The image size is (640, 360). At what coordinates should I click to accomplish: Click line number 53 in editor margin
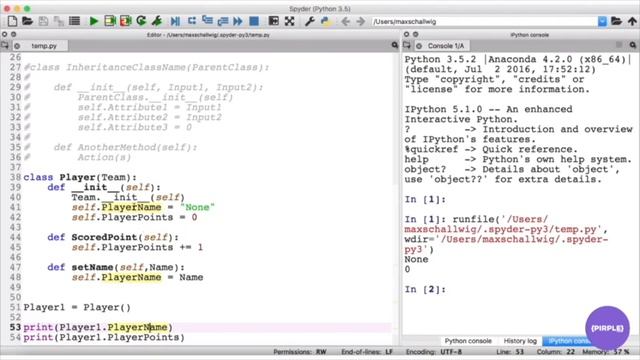15,327
